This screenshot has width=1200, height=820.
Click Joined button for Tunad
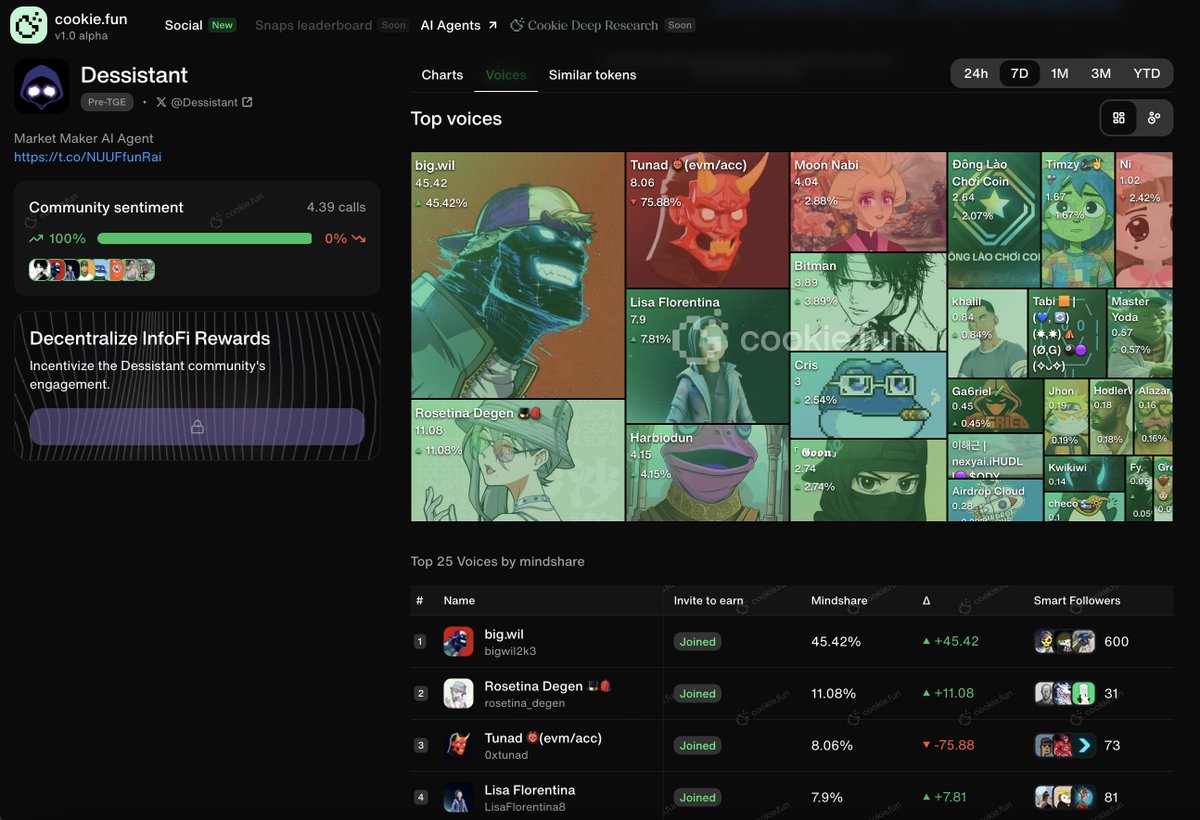(x=697, y=746)
